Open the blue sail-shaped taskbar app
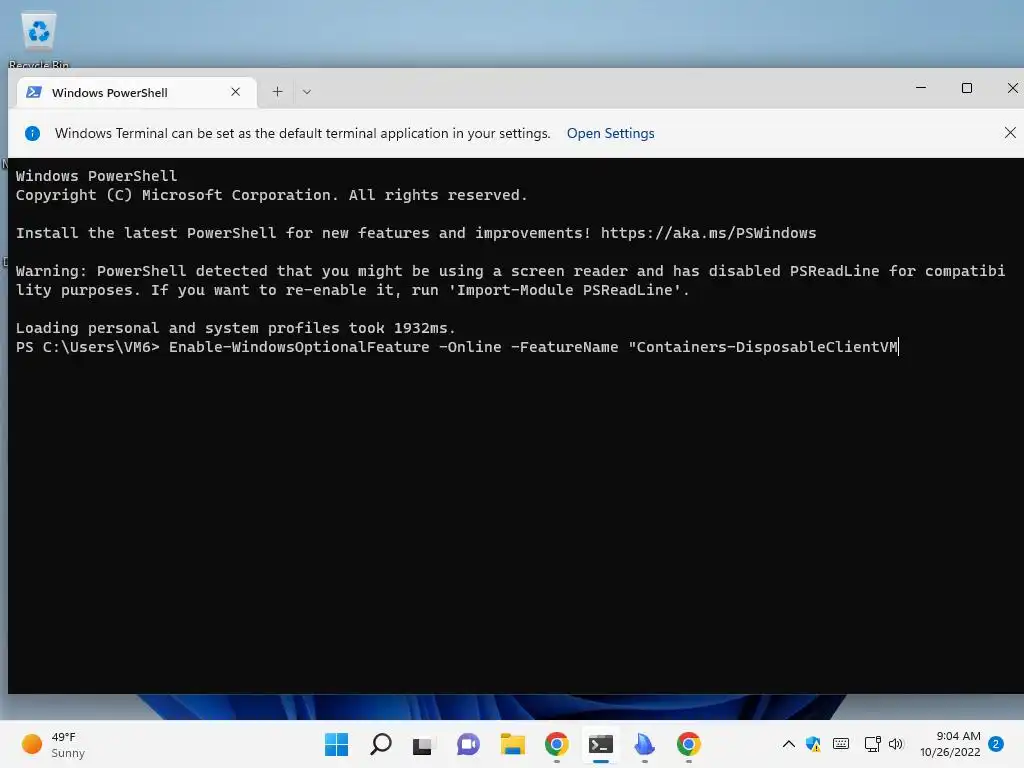This screenshot has width=1024, height=768. pos(644,744)
